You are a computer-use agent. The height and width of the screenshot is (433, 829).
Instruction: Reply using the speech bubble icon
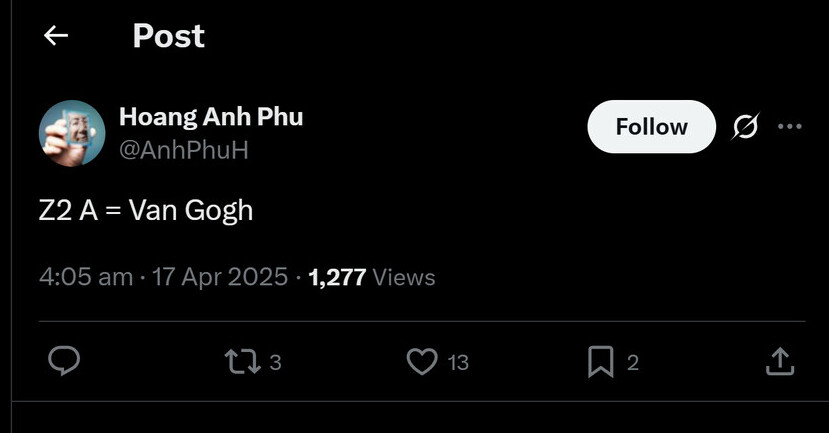tap(64, 361)
